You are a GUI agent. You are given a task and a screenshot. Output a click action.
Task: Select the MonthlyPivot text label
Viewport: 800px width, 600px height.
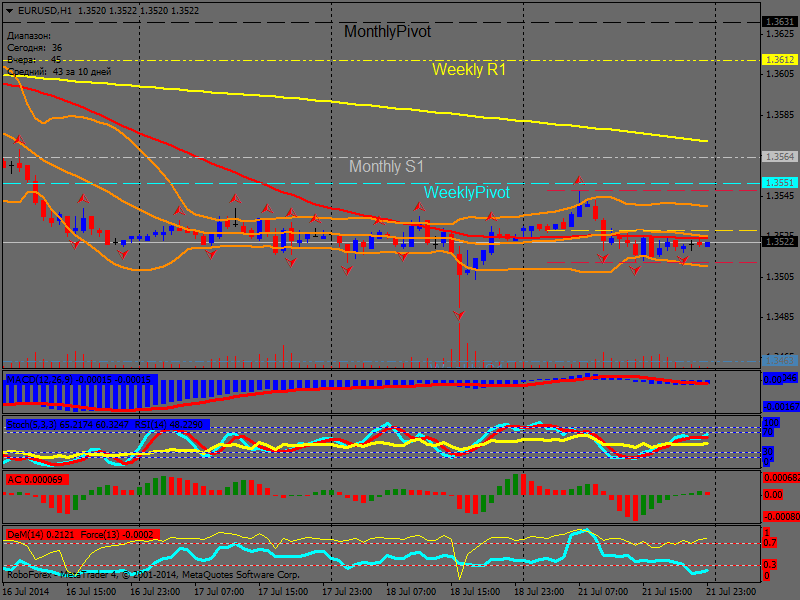pos(387,32)
